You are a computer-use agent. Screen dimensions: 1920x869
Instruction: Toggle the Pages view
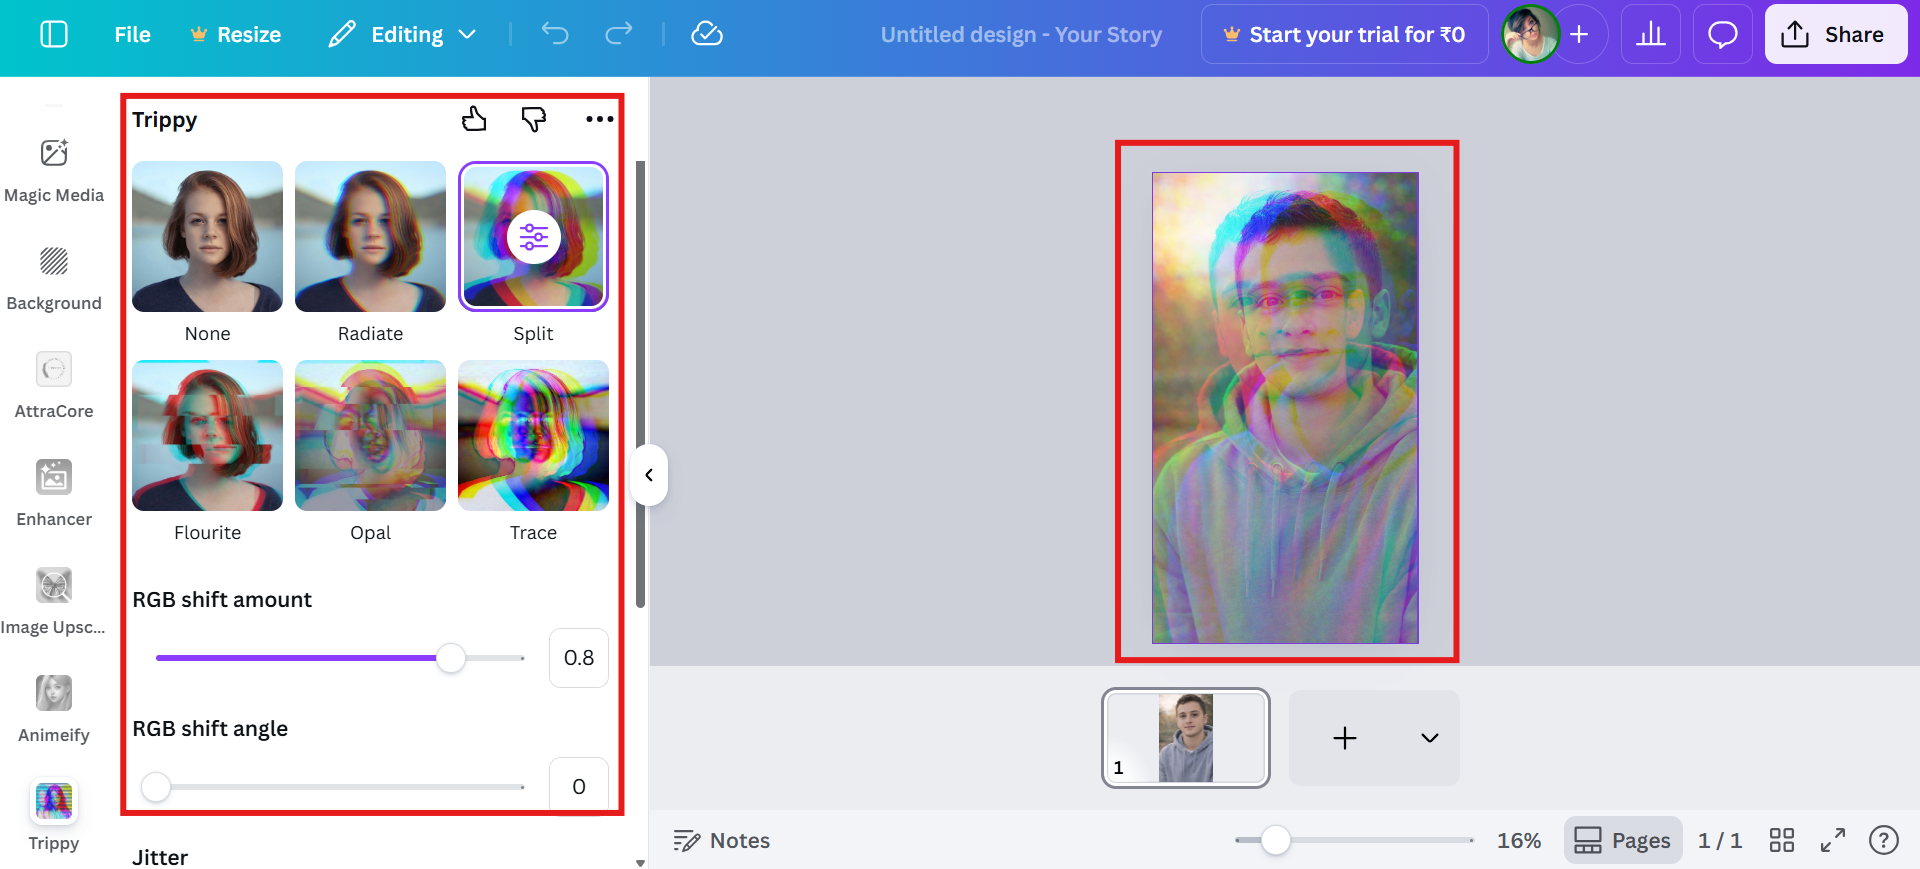click(1622, 841)
